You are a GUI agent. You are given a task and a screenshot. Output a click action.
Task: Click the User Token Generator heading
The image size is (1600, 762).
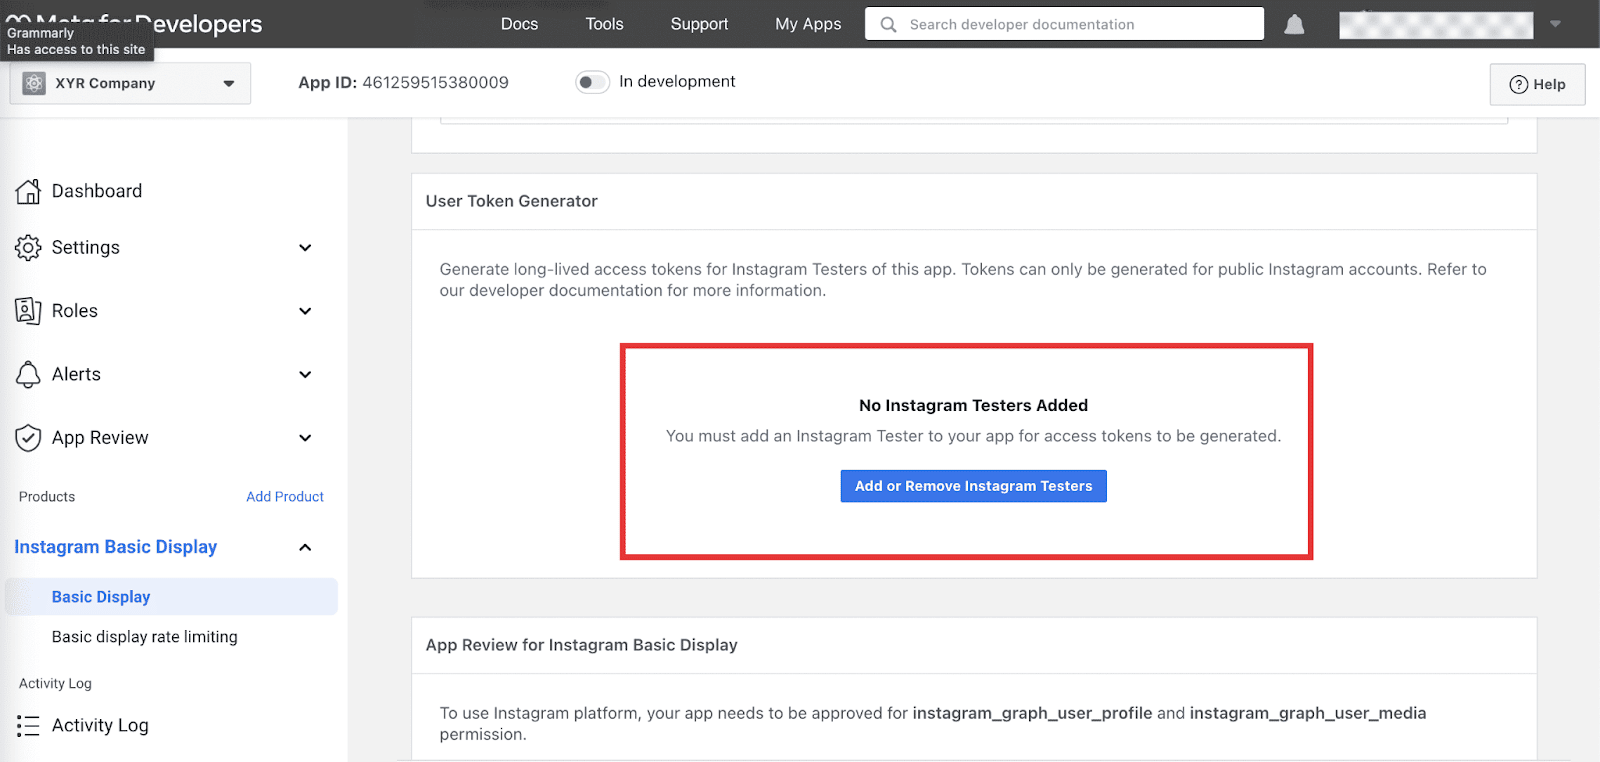(511, 201)
